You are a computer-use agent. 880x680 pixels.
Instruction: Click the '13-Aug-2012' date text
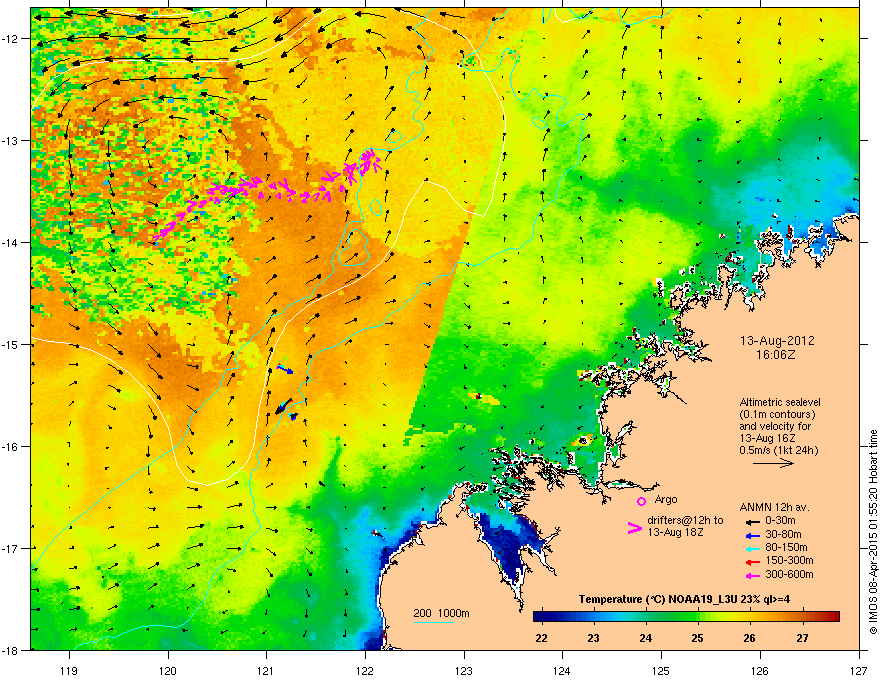point(777,341)
